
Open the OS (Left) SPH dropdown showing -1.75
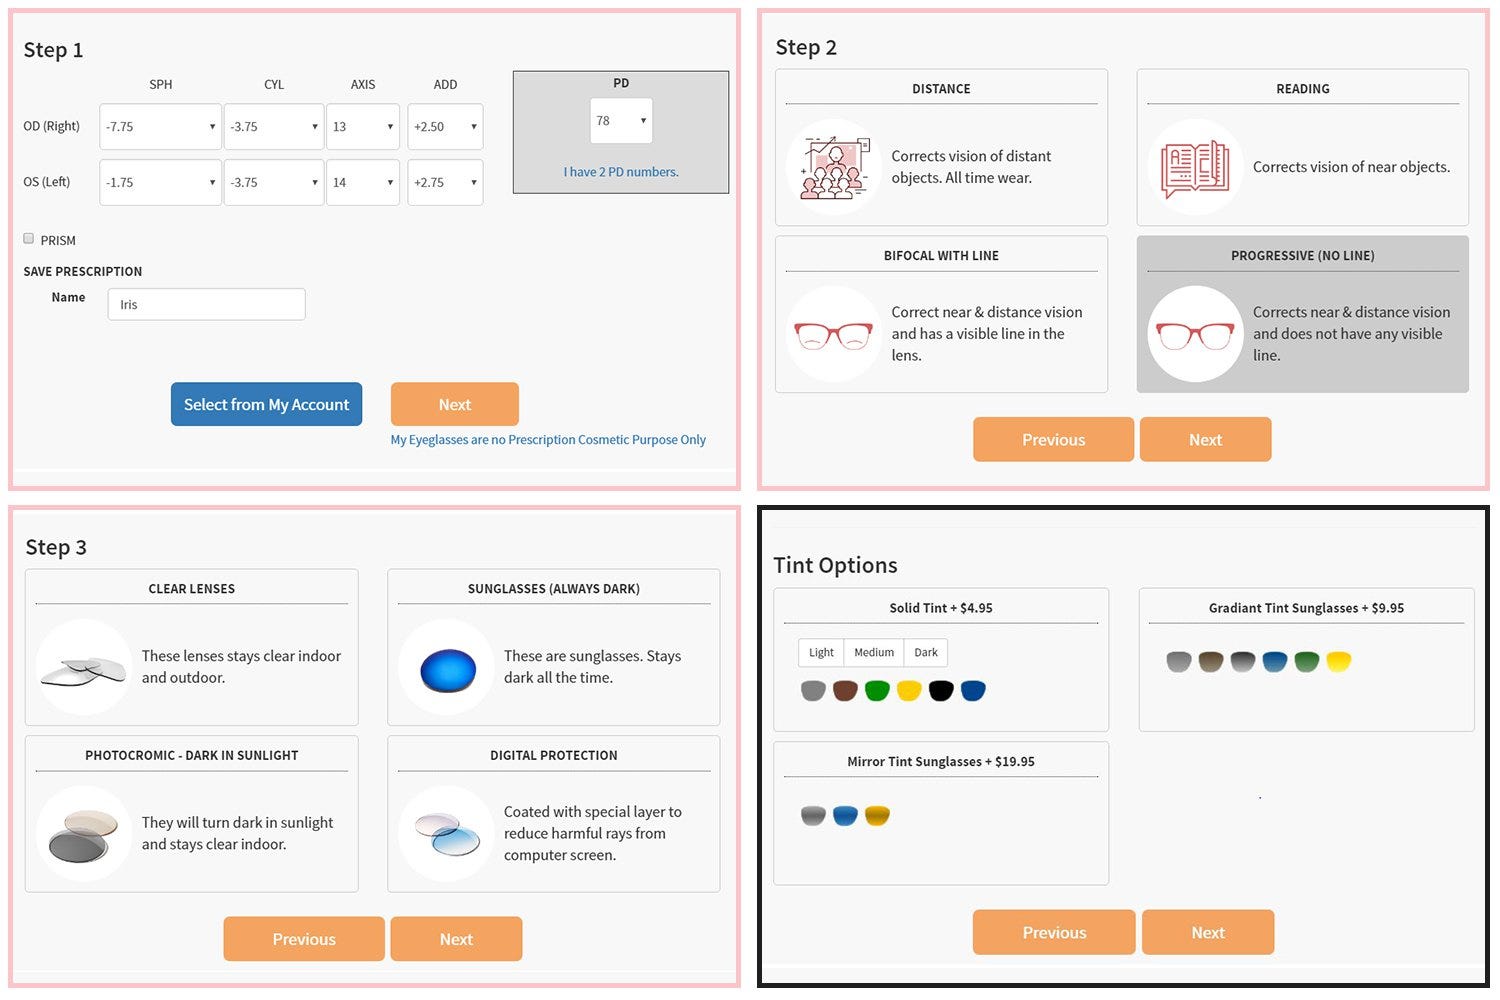pyautogui.click(x=160, y=183)
